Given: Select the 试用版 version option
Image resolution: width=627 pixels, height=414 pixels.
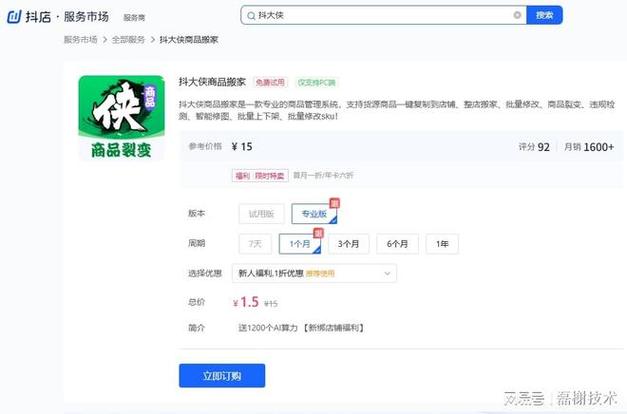Looking at the screenshot, I should click(262, 214).
